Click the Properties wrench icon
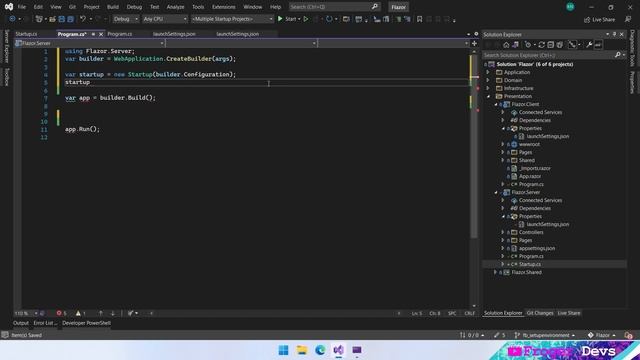 click(x=589, y=45)
